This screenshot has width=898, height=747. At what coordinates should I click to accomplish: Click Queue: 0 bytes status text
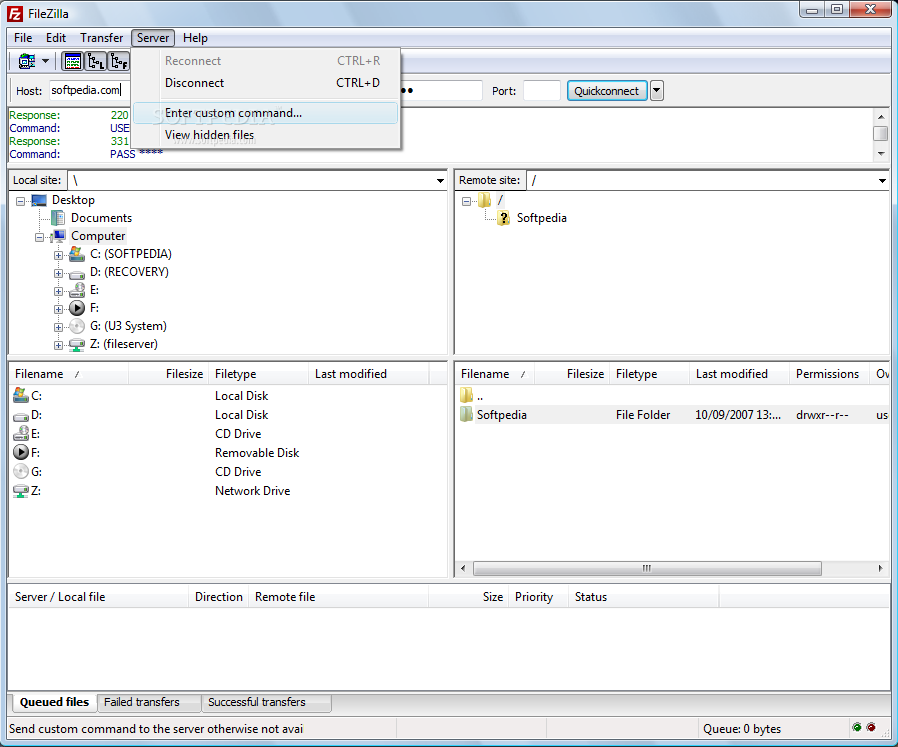[742, 729]
